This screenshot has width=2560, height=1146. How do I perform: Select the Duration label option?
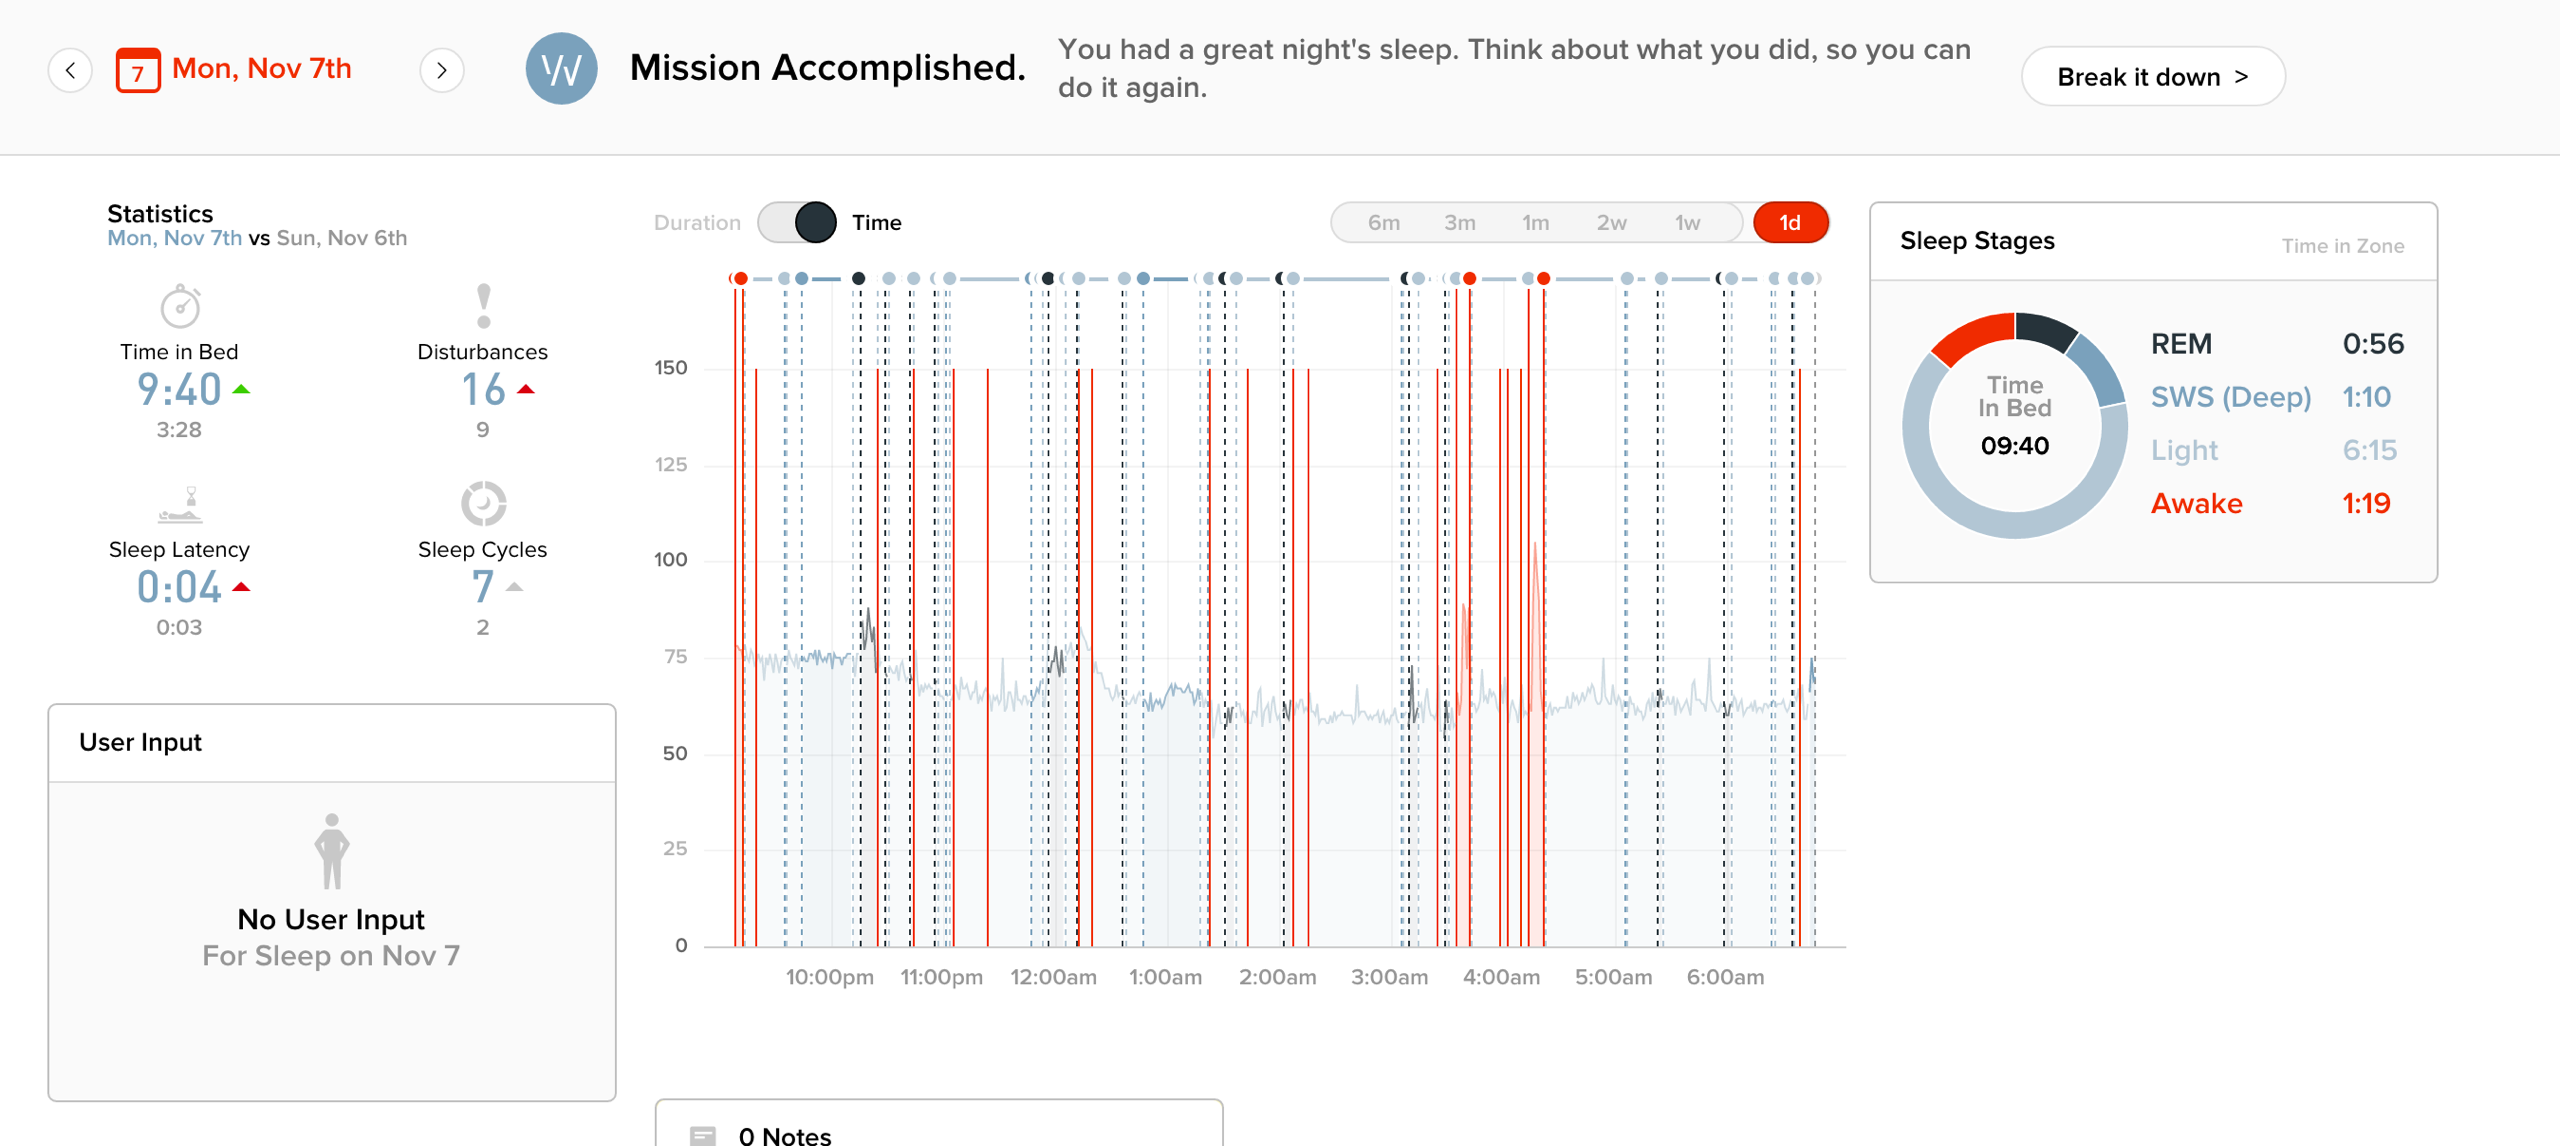(697, 222)
